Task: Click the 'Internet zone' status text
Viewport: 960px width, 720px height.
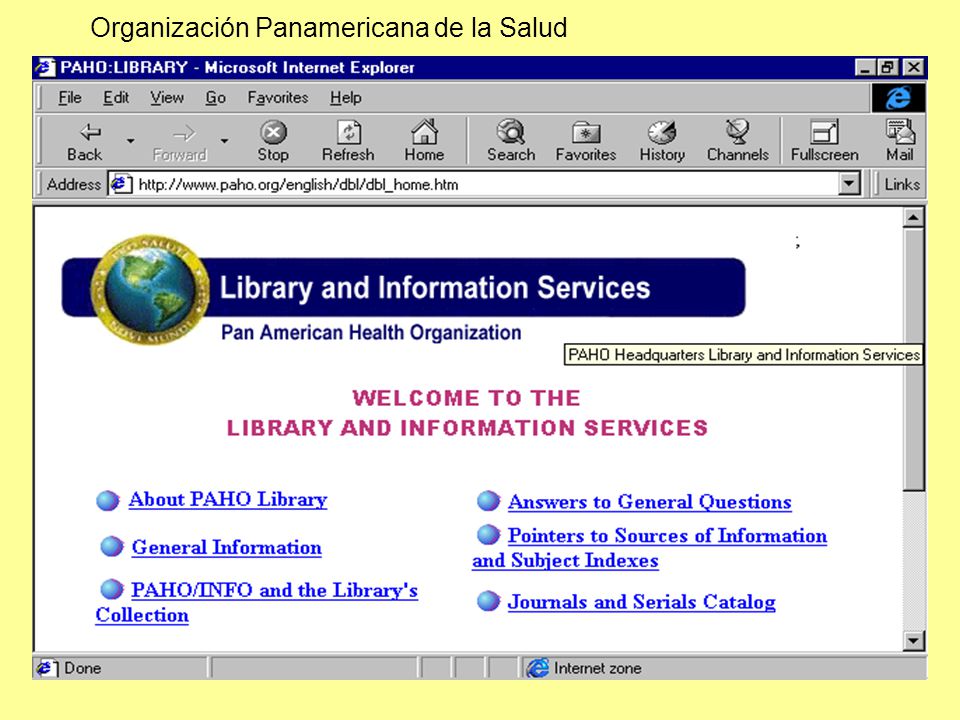Action: (598, 668)
